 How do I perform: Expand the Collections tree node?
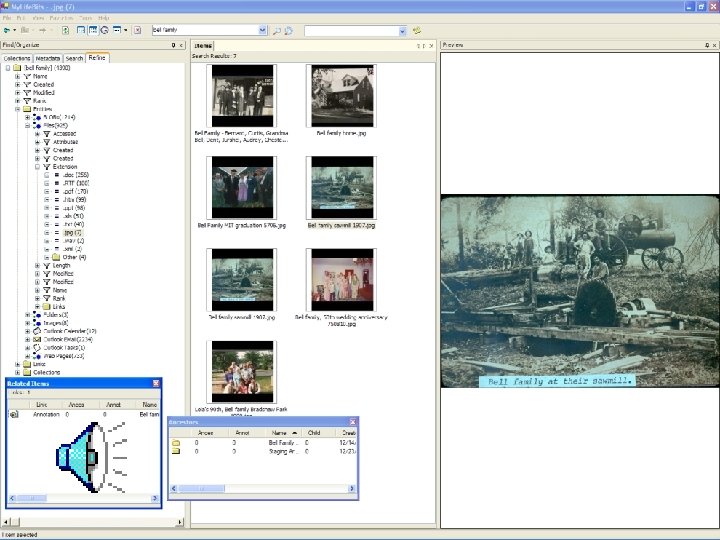click(x=17, y=372)
